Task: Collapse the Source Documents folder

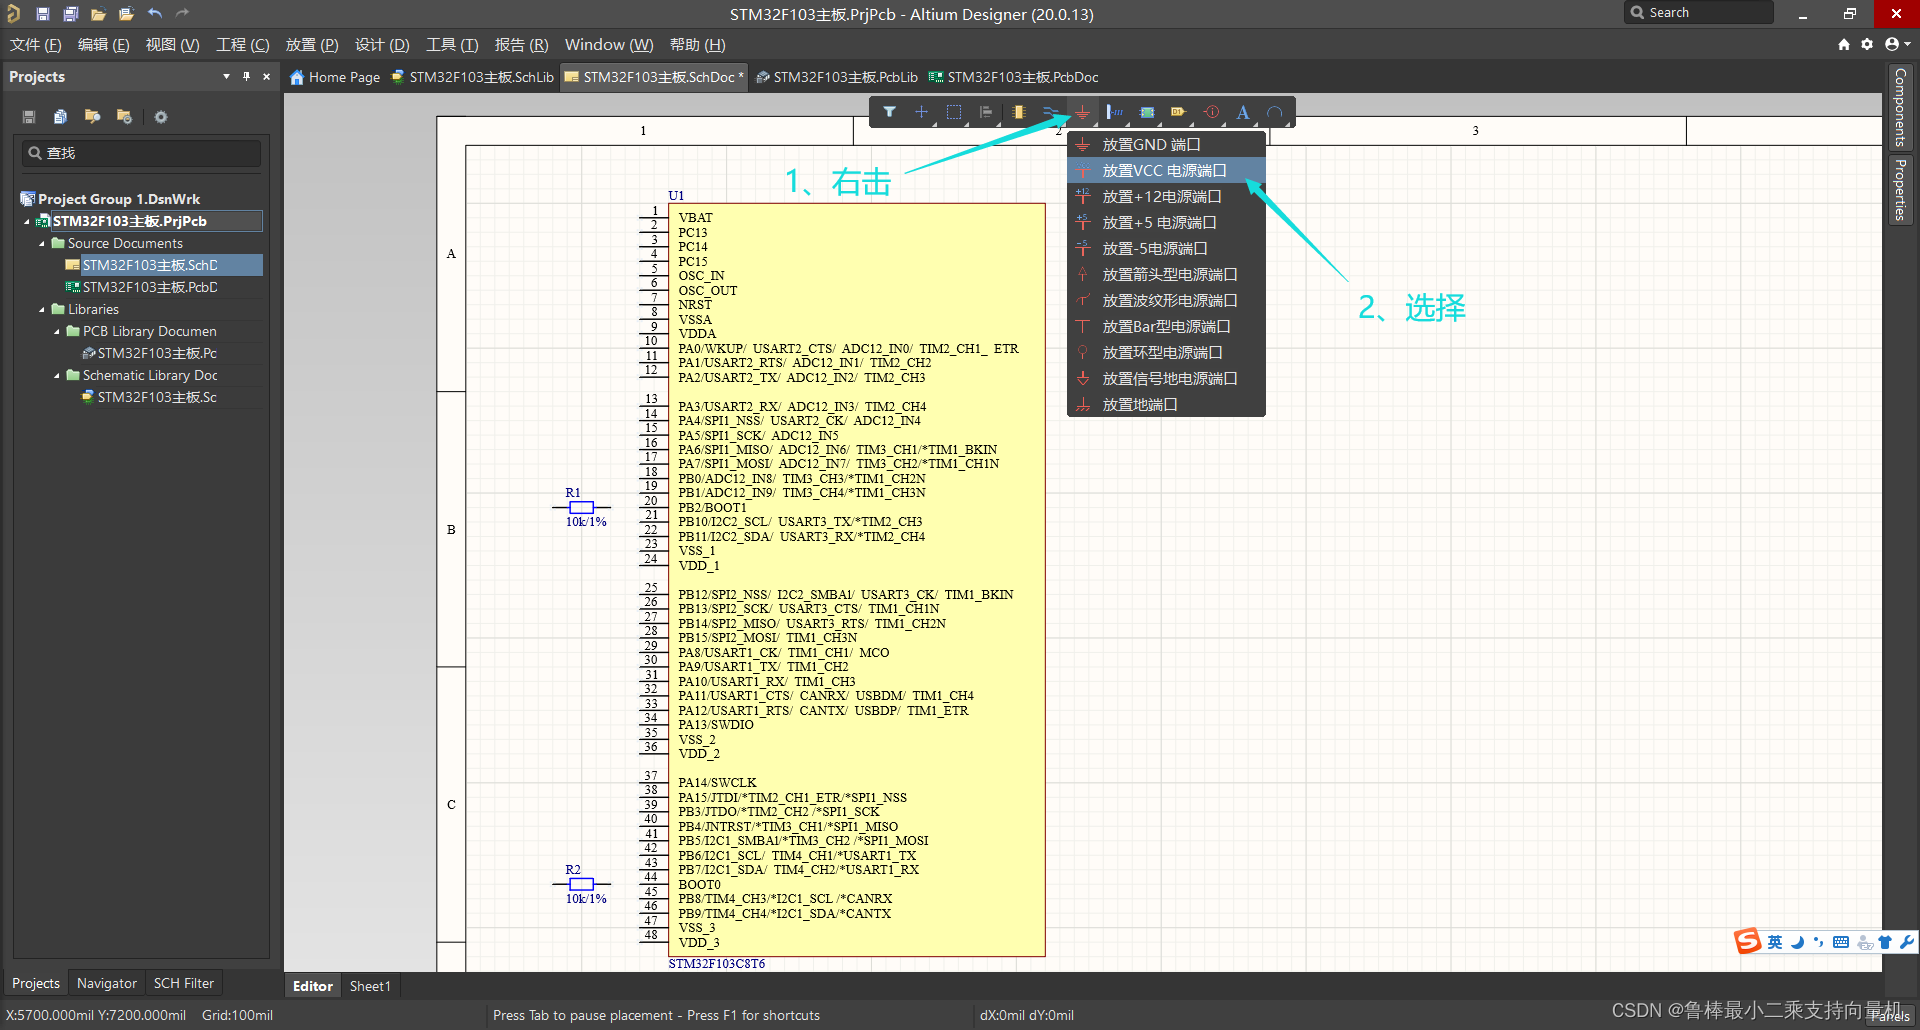Action: pyautogui.click(x=42, y=244)
